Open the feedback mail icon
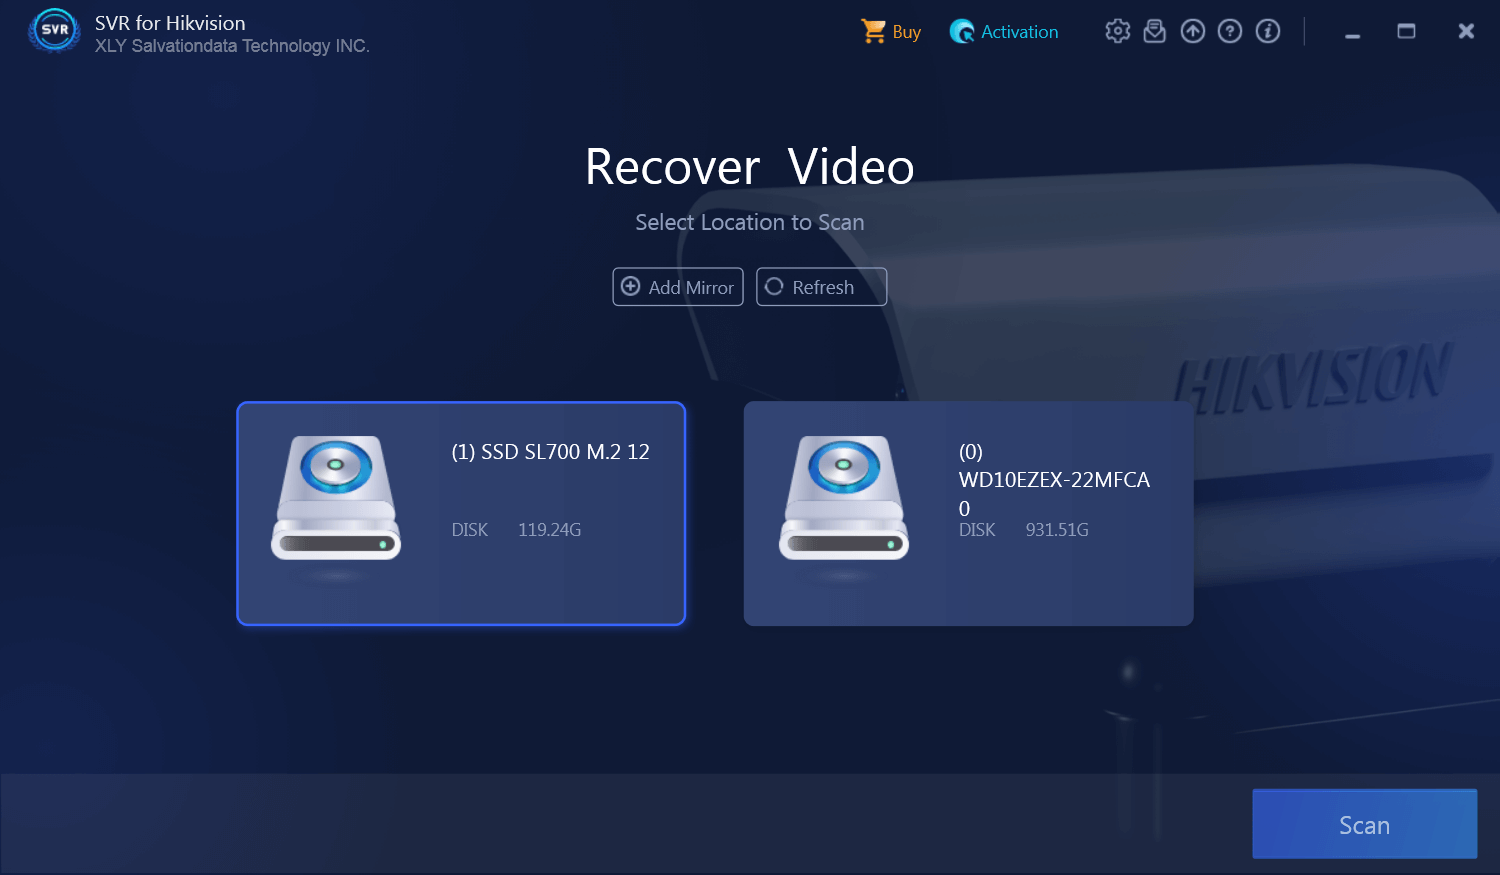 1155,31
